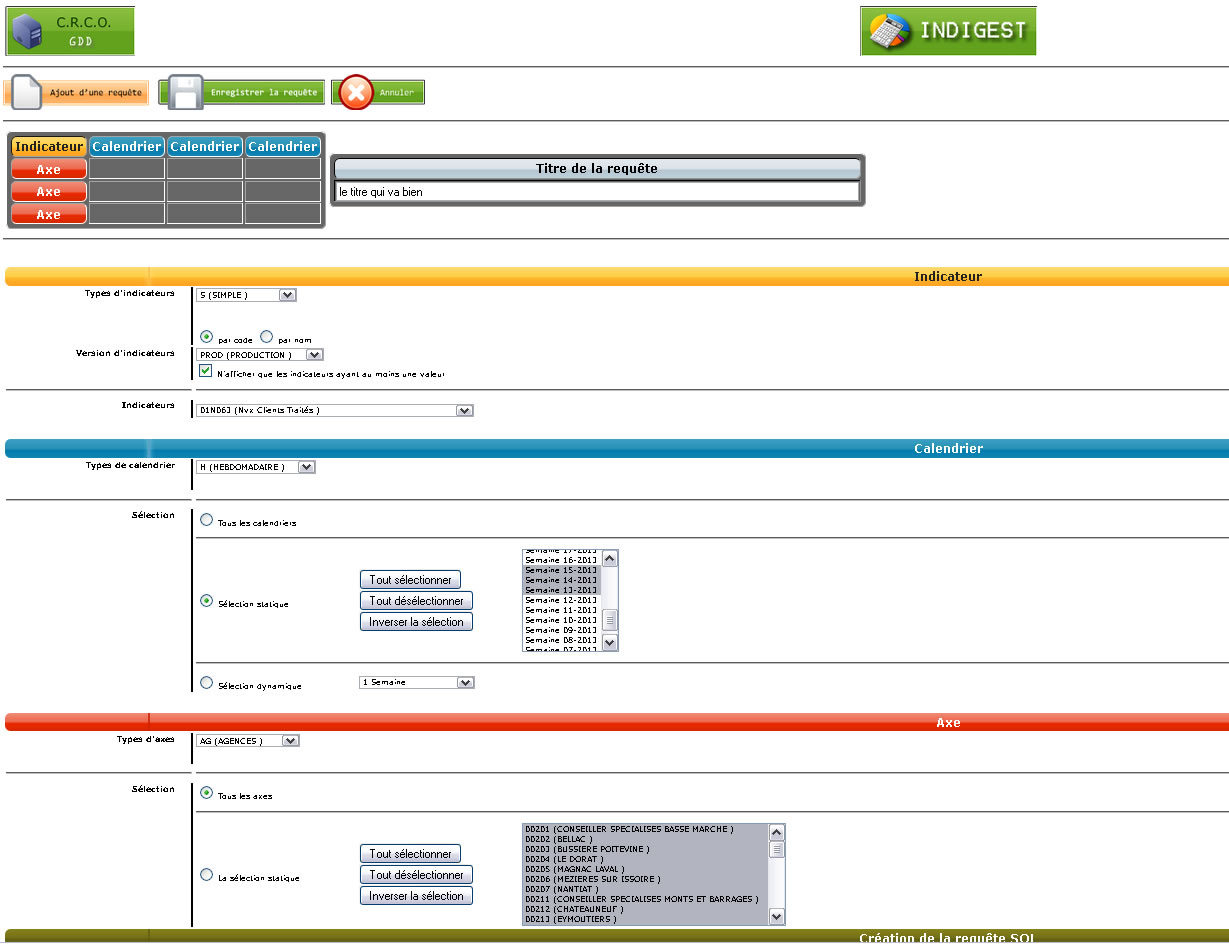The width and height of the screenshot is (1229, 944).
Task: Select the par nom radio option
Action: 266,337
